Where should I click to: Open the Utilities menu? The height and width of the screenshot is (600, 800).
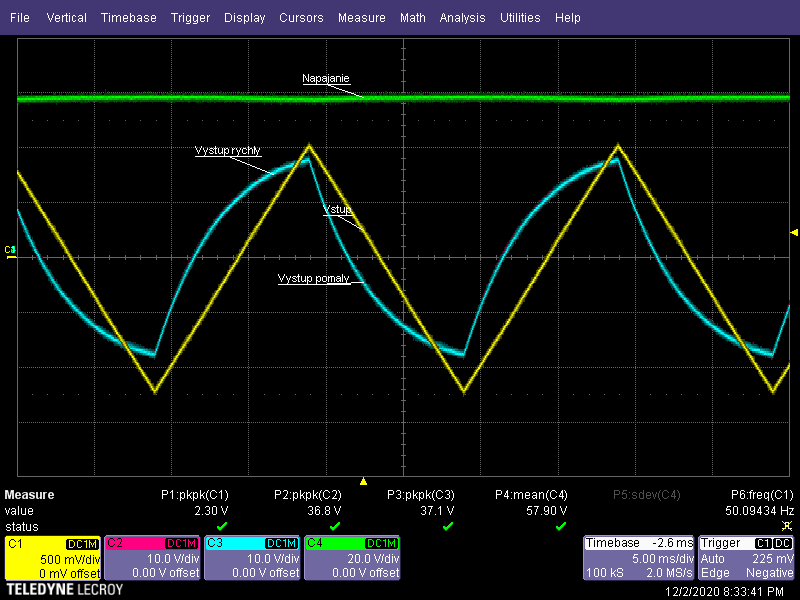pos(520,18)
